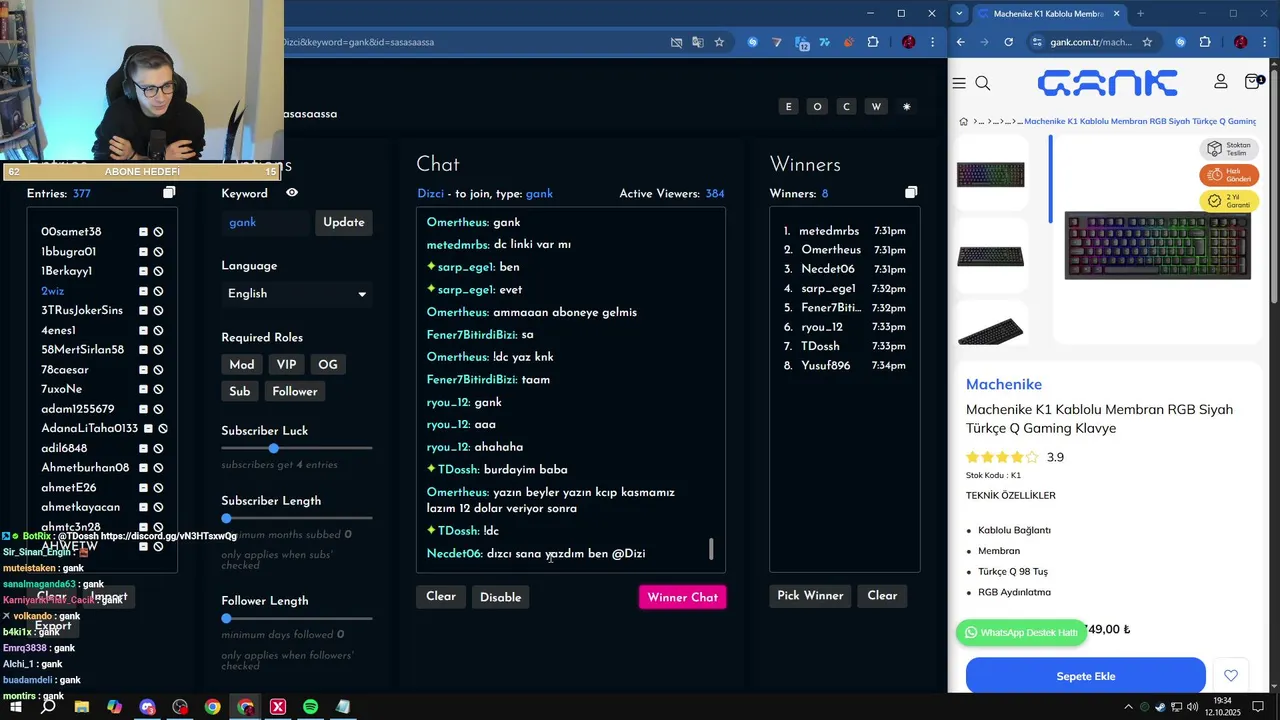Add product to favorites with heart icon
The image size is (1280, 720).
(x=1231, y=676)
